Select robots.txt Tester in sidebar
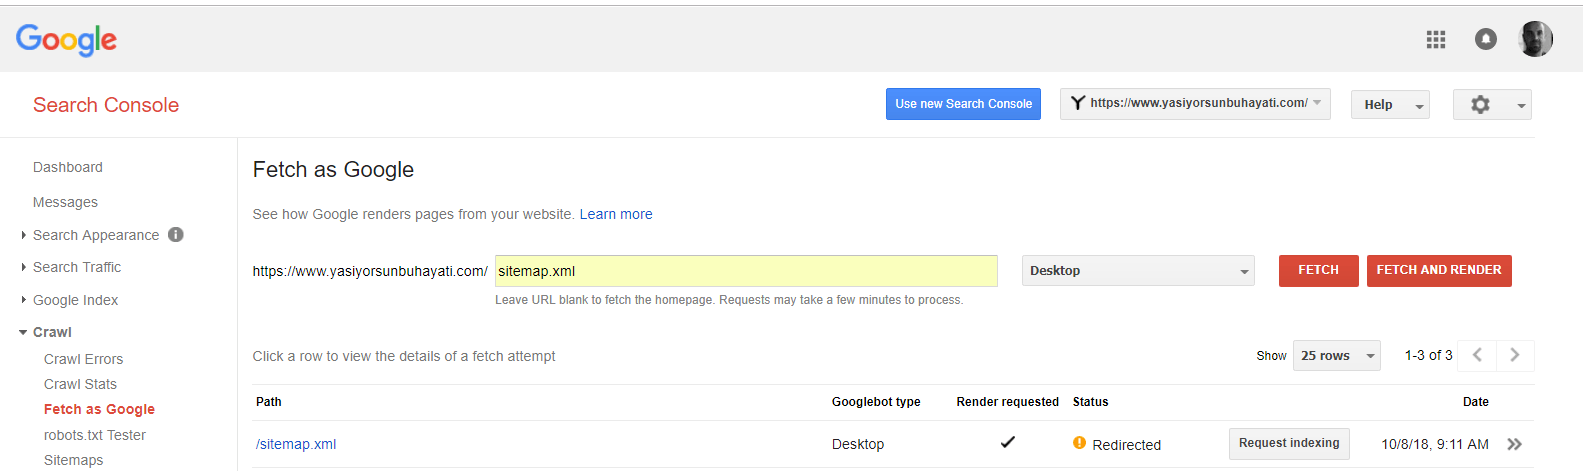The height and width of the screenshot is (471, 1583). click(94, 435)
